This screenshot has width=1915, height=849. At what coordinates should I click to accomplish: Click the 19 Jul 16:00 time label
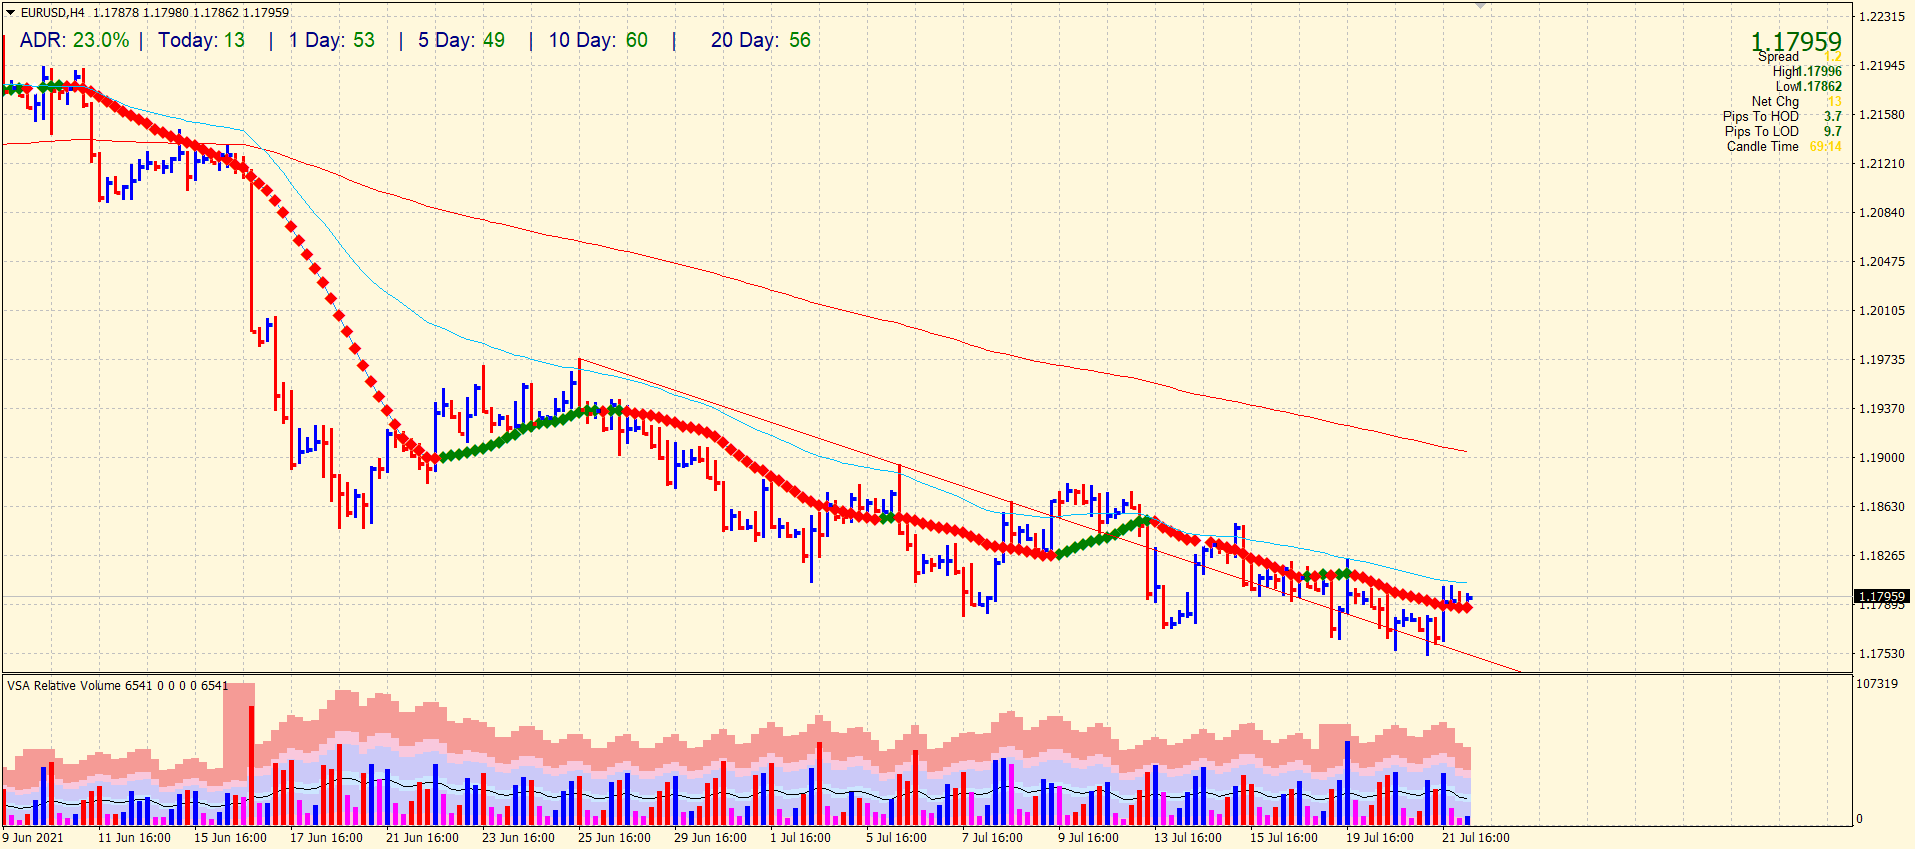point(1380,838)
